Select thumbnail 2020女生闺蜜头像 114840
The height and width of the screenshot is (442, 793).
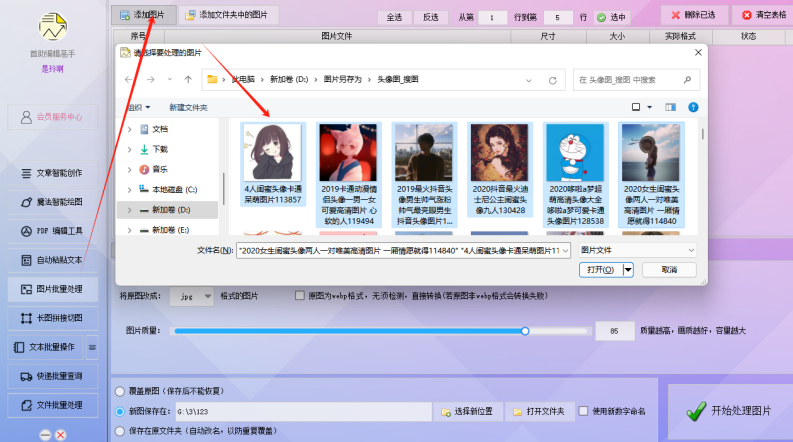(x=651, y=174)
